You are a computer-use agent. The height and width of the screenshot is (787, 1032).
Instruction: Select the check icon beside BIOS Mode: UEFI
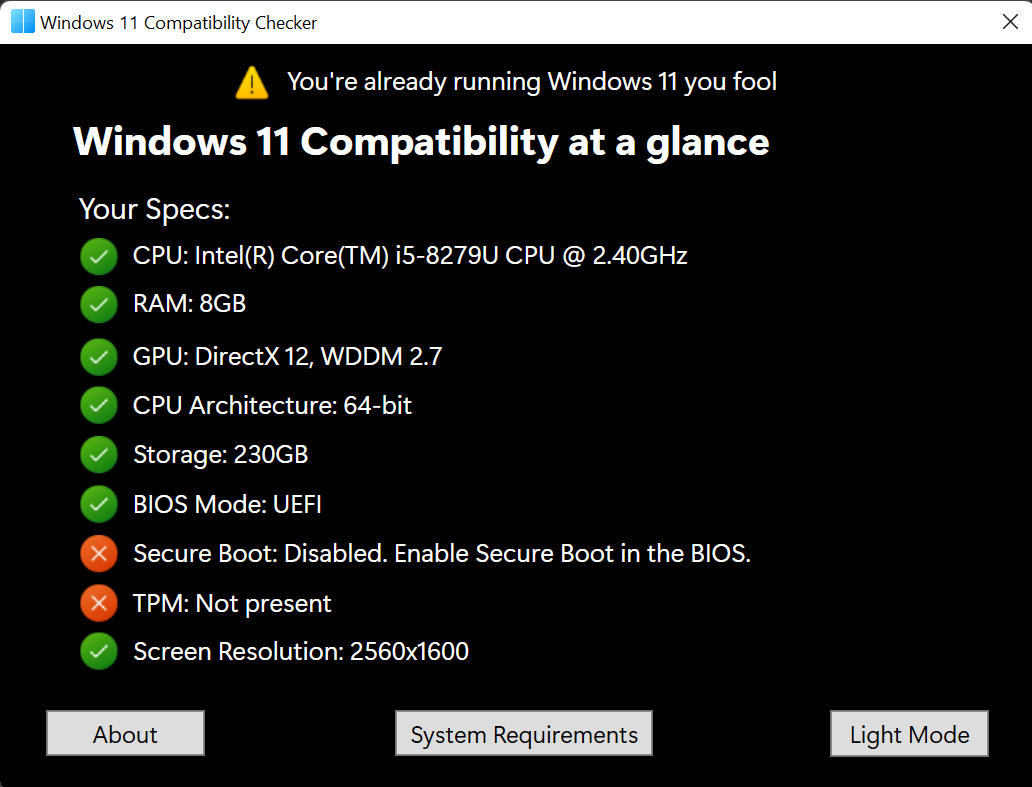[99, 504]
